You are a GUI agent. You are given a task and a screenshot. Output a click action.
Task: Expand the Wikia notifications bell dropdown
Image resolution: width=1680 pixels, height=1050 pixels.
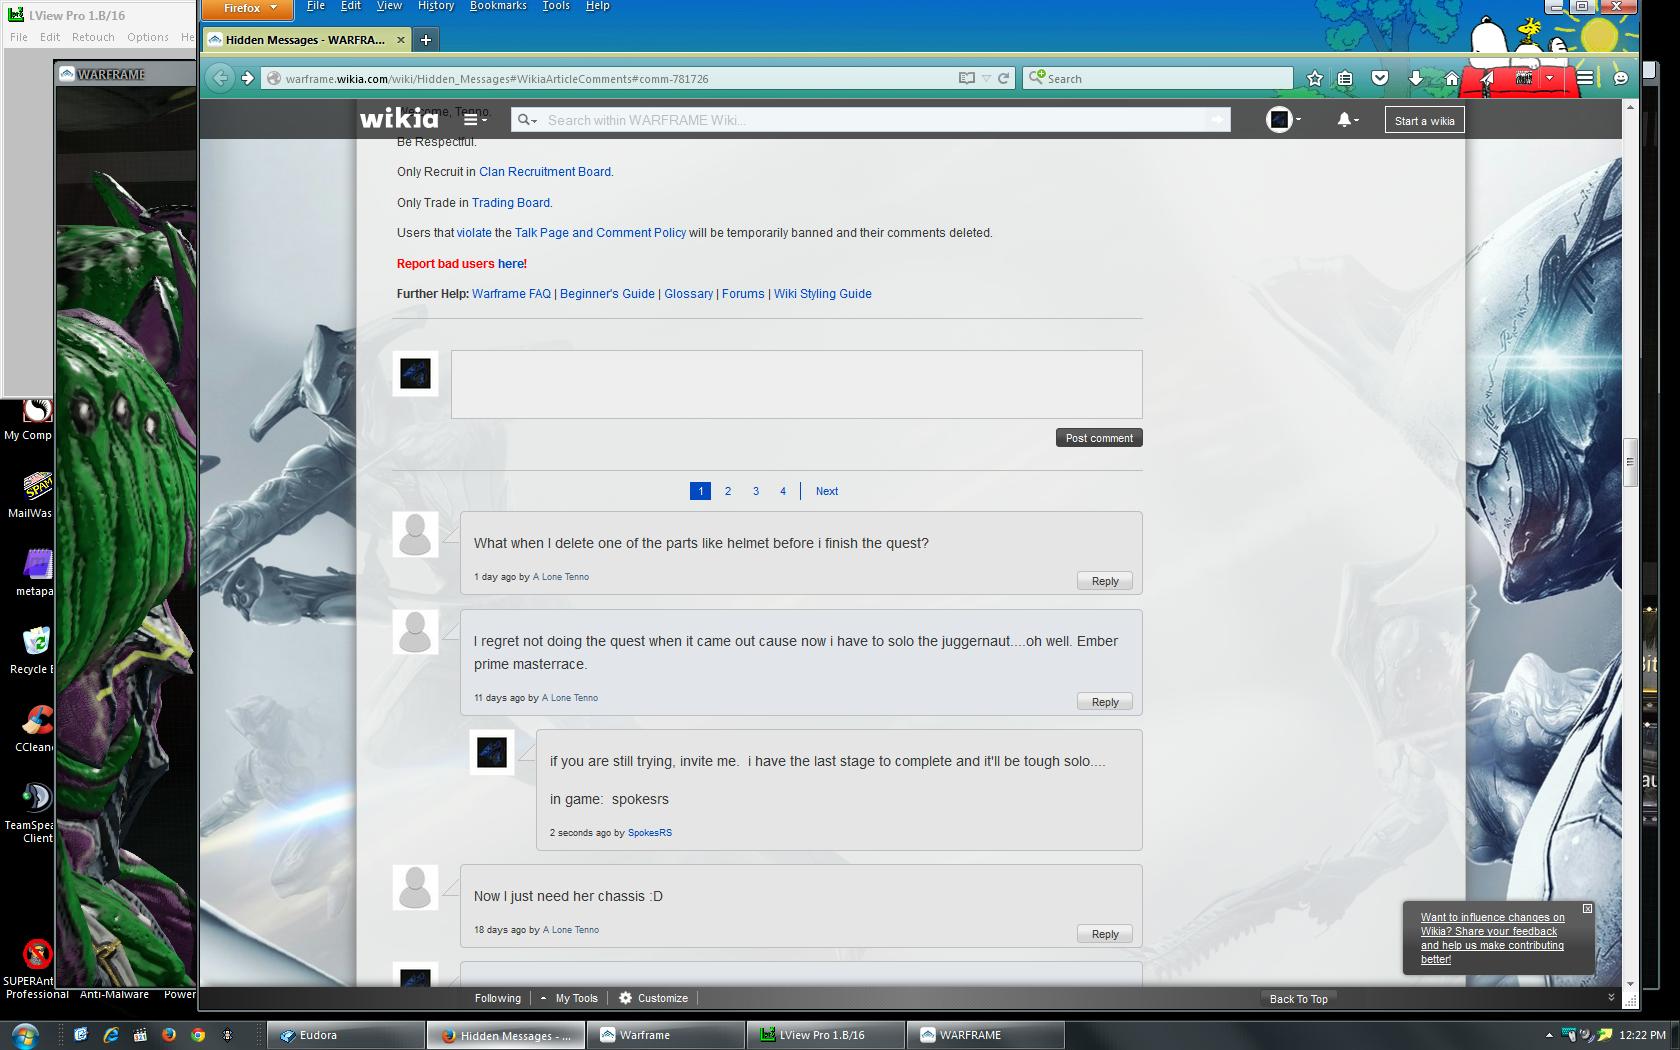(1347, 120)
